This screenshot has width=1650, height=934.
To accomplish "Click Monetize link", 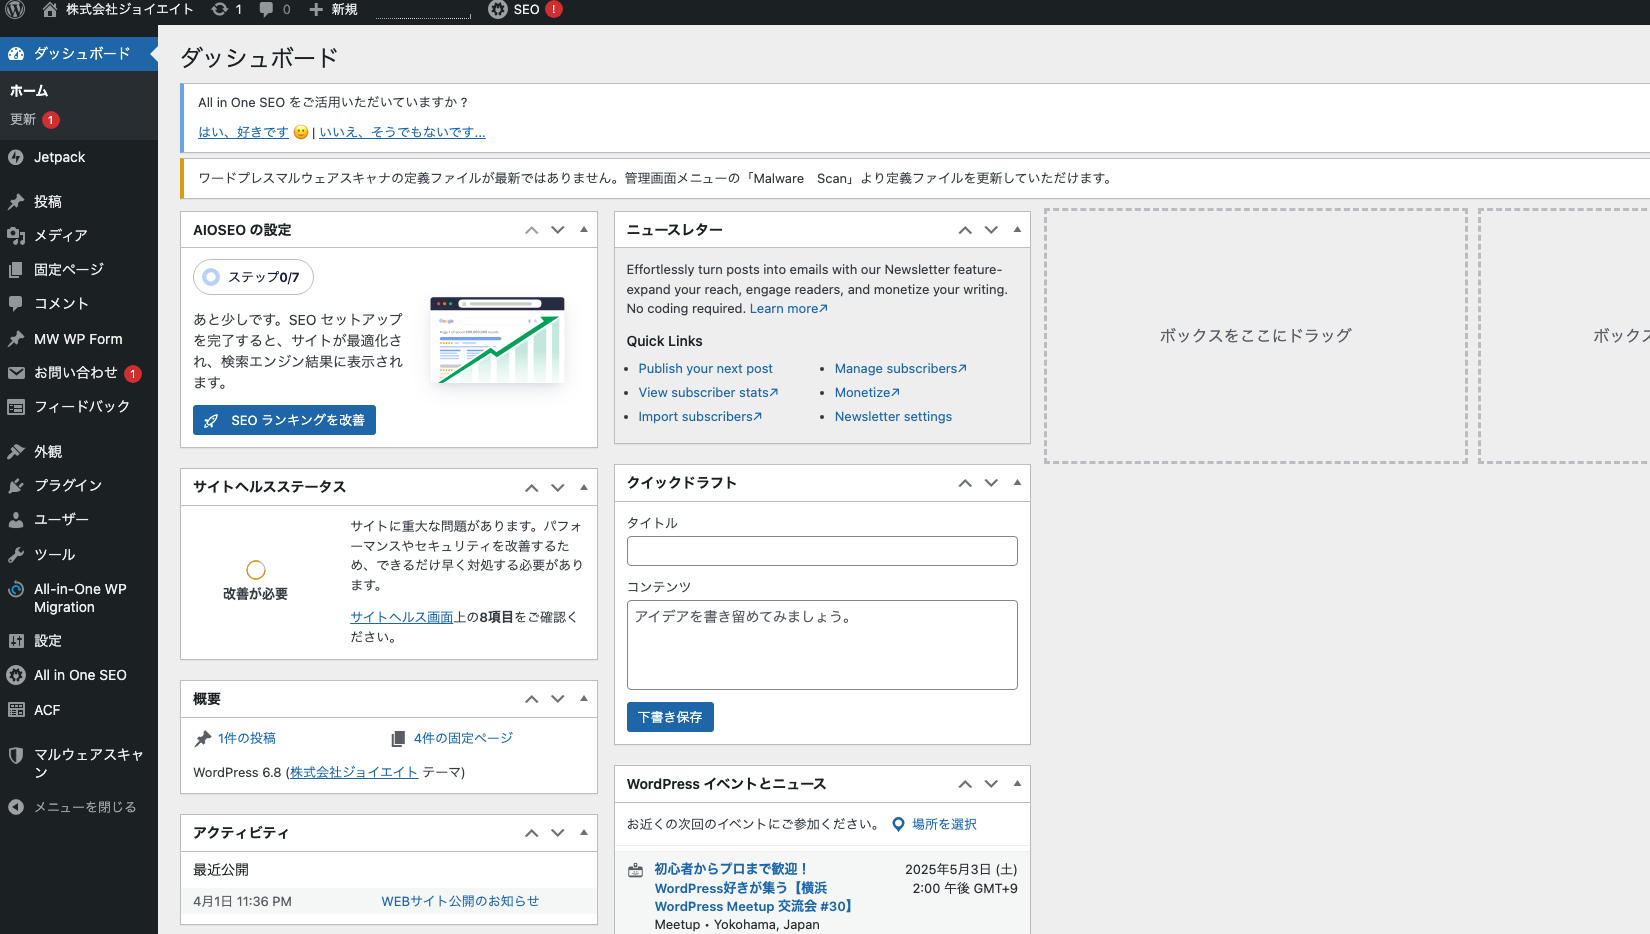I will pos(867,393).
